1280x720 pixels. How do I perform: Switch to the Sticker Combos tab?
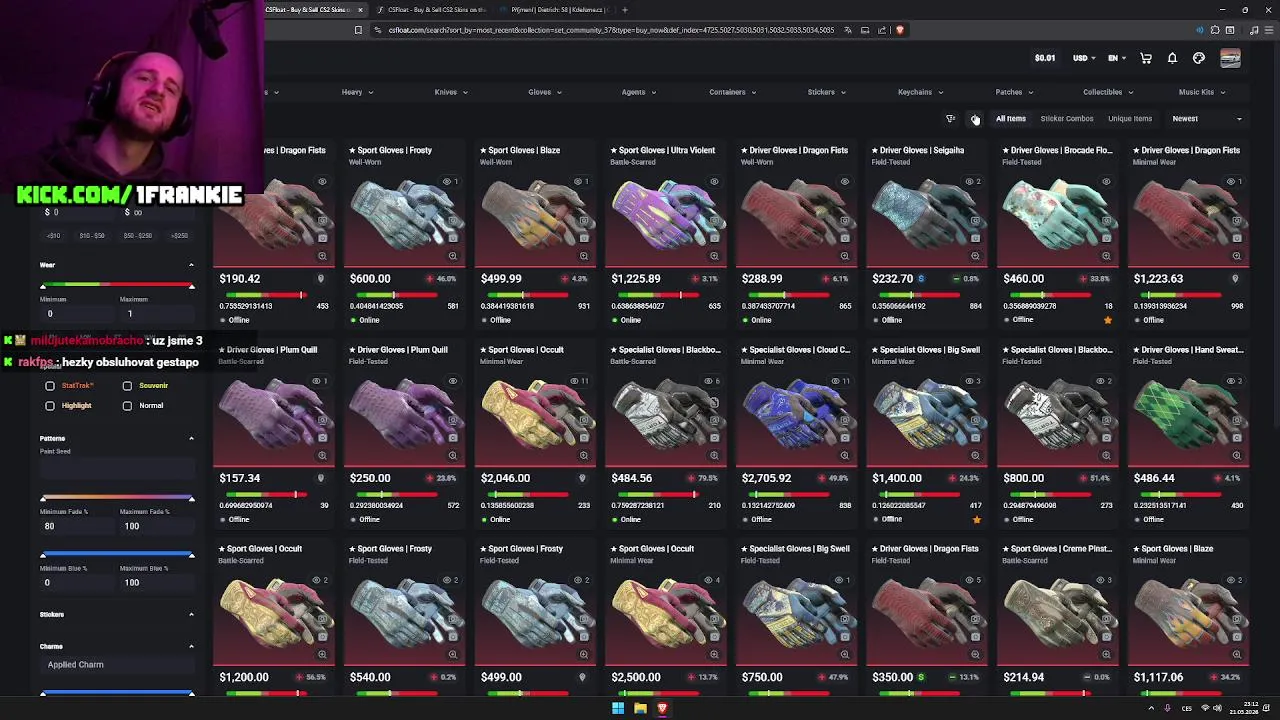tap(1067, 118)
